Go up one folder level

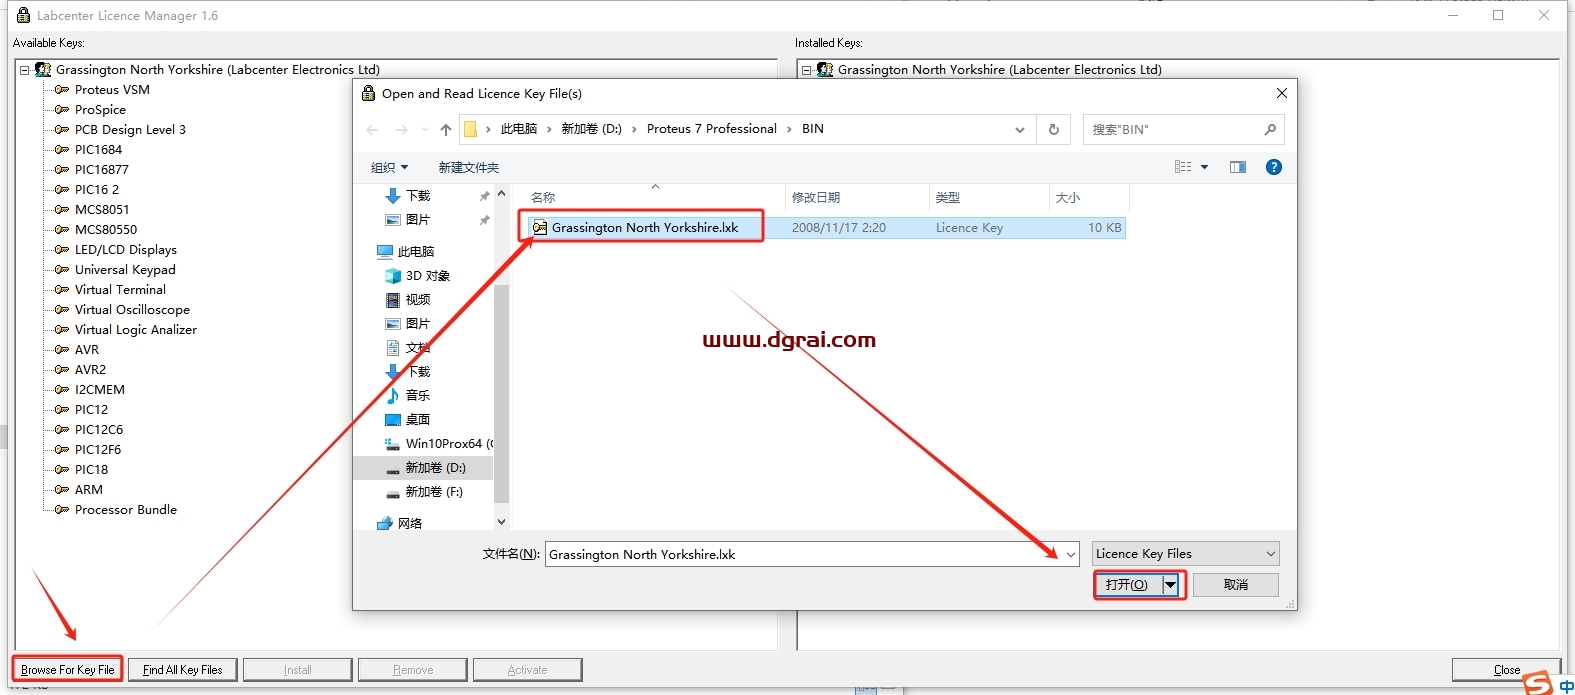click(x=446, y=129)
